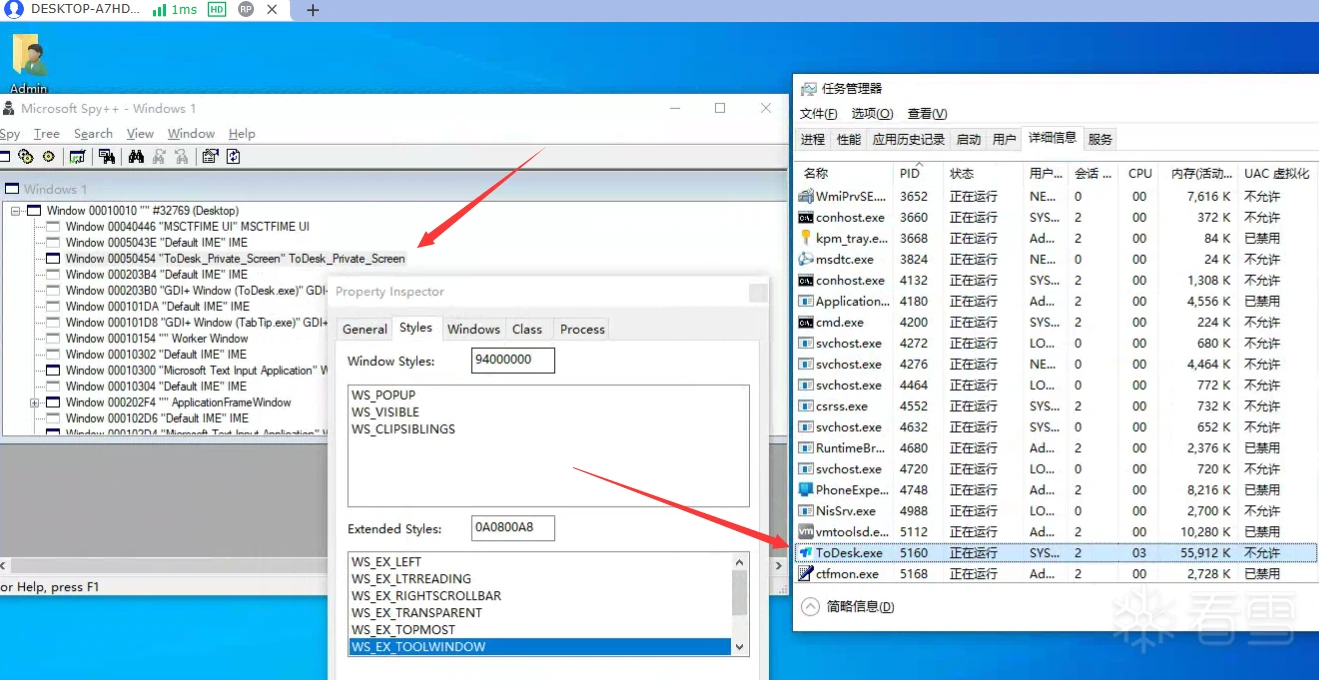Expand the Window 000202F4 ApplicationFrameWindow node
Image resolution: width=1319 pixels, height=680 pixels.
point(35,403)
